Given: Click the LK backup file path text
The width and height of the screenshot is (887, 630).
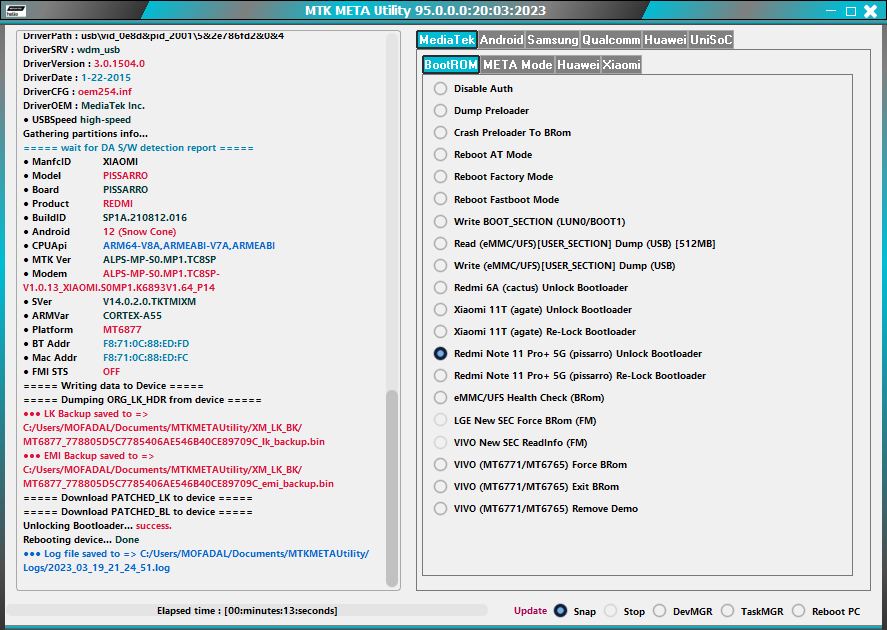Looking at the screenshot, I should tap(174, 435).
